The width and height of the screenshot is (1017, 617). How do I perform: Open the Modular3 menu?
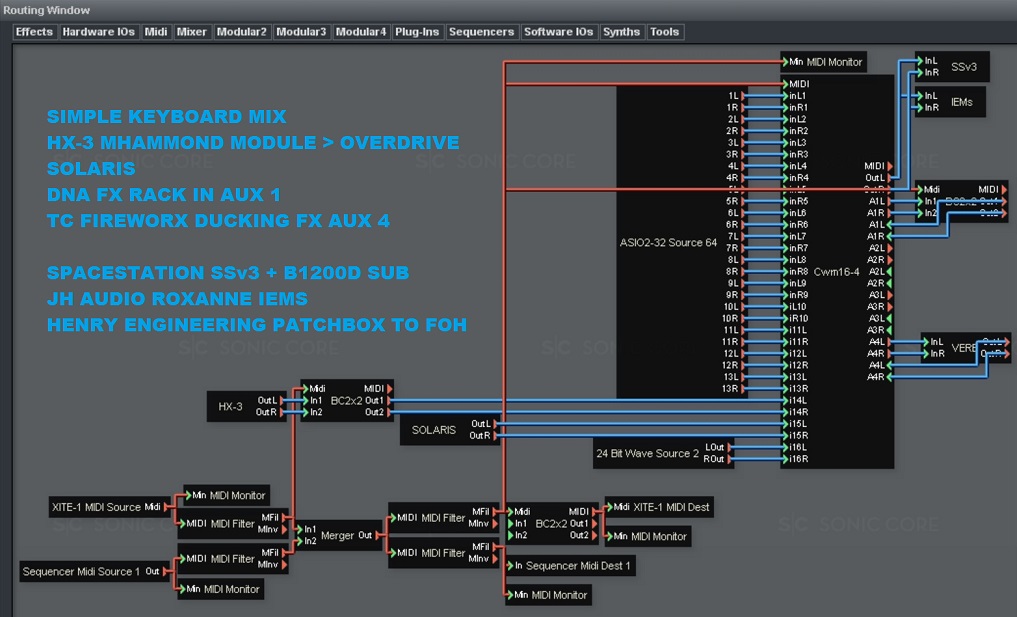[x=301, y=32]
